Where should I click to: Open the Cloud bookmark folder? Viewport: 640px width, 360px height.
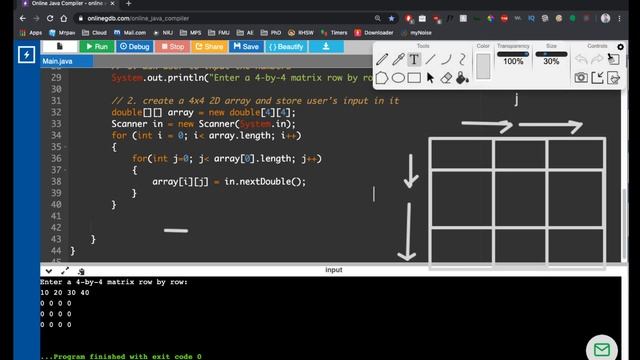point(94,33)
